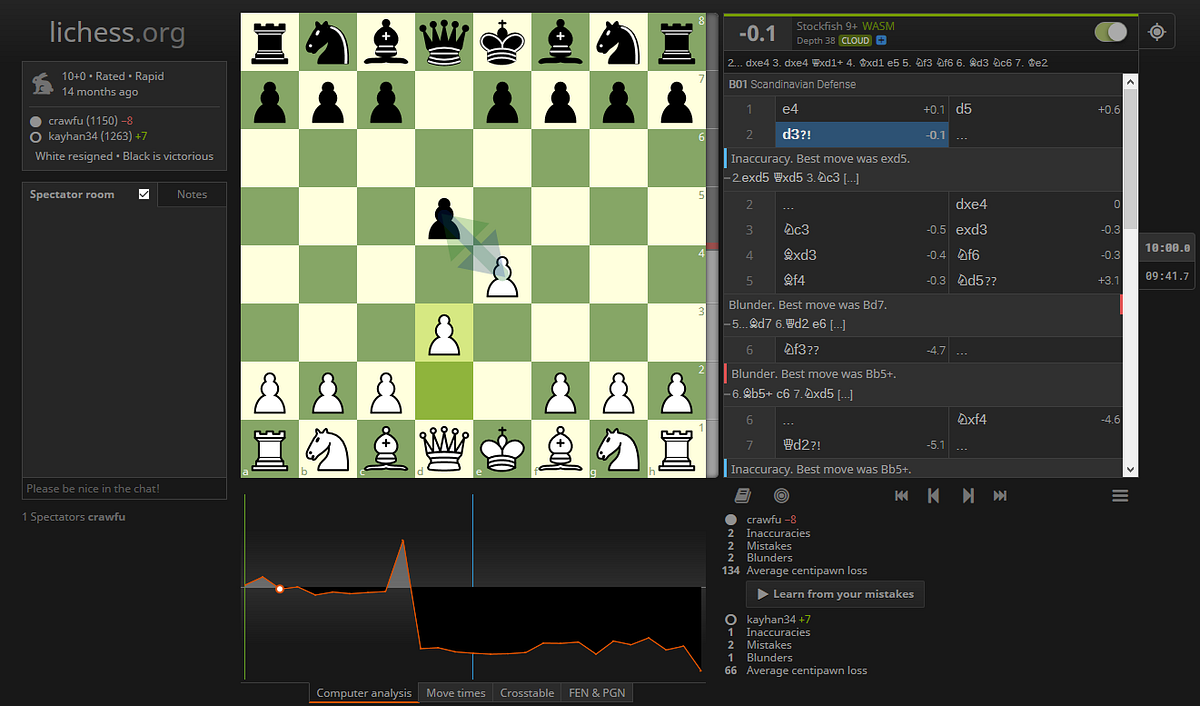The image size is (1200, 706).
Task: Open the hamburger analysis menu
Action: tap(1120, 495)
